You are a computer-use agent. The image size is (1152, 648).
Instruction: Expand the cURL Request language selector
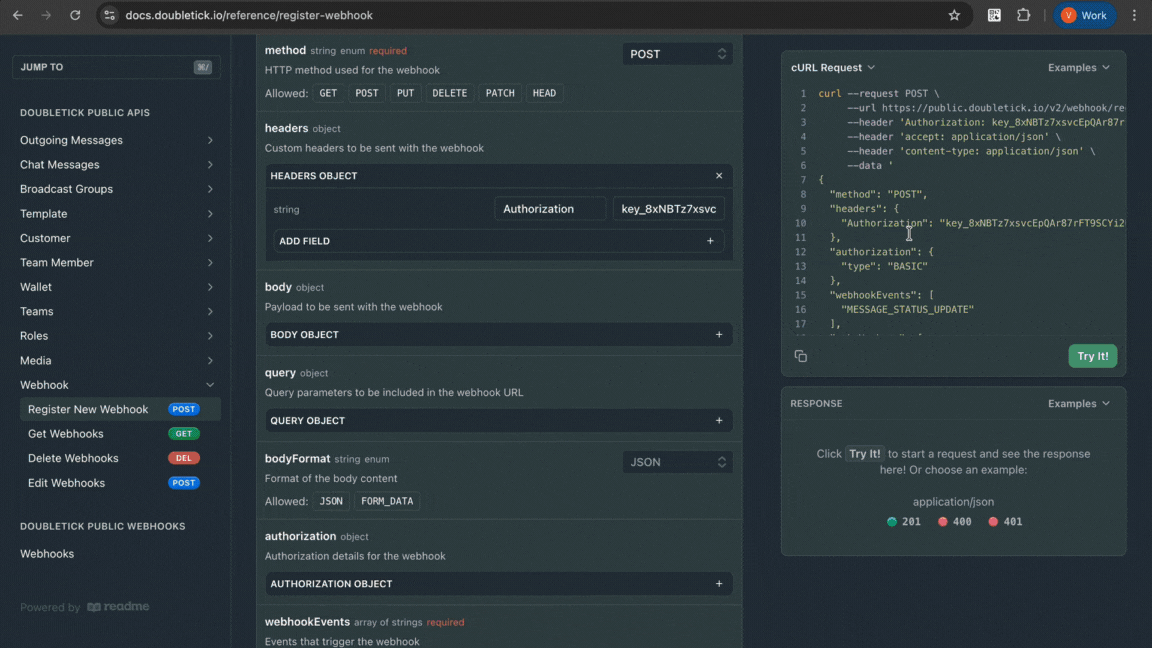tap(833, 68)
